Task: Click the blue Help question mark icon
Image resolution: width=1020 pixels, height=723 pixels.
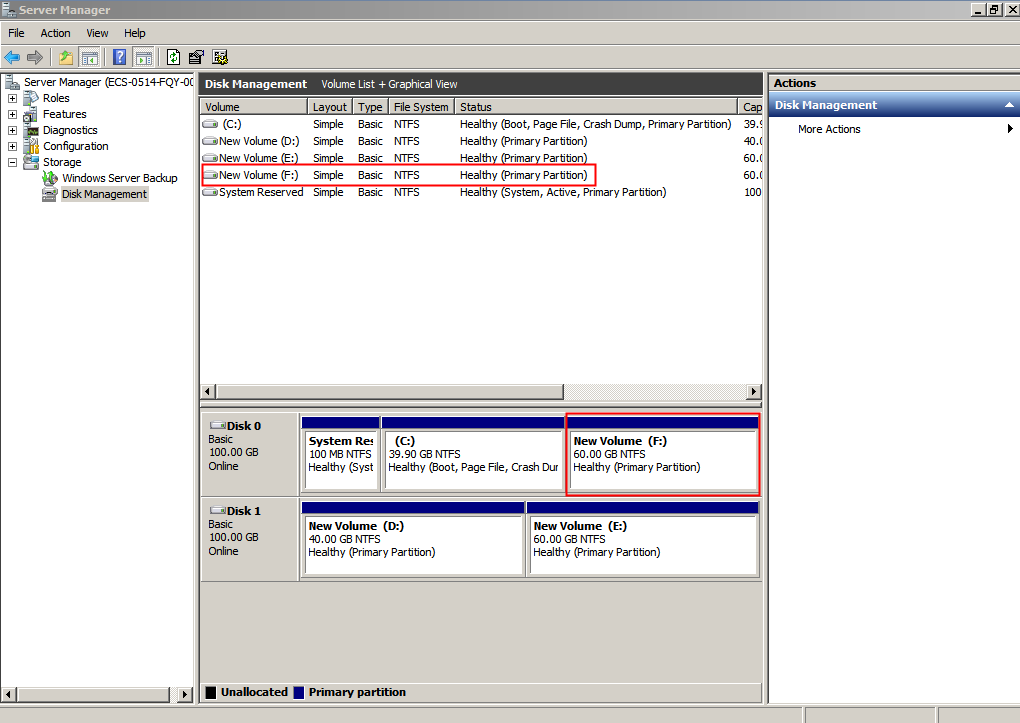Action: point(120,57)
